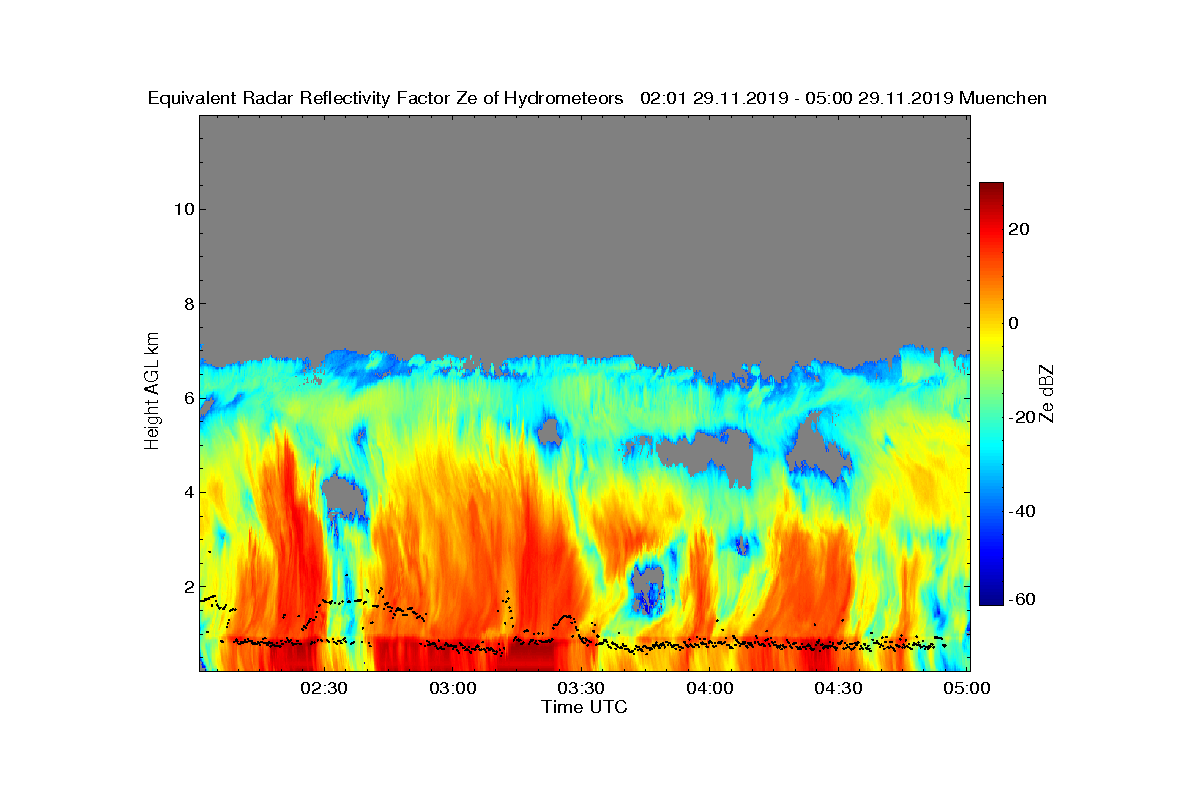Viewport: 1200px width, 800px height.
Task: Click the date range '02:01 29.11.2019 - 05:00 29.11.2019 Muenchen'
Action: tap(843, 98)
